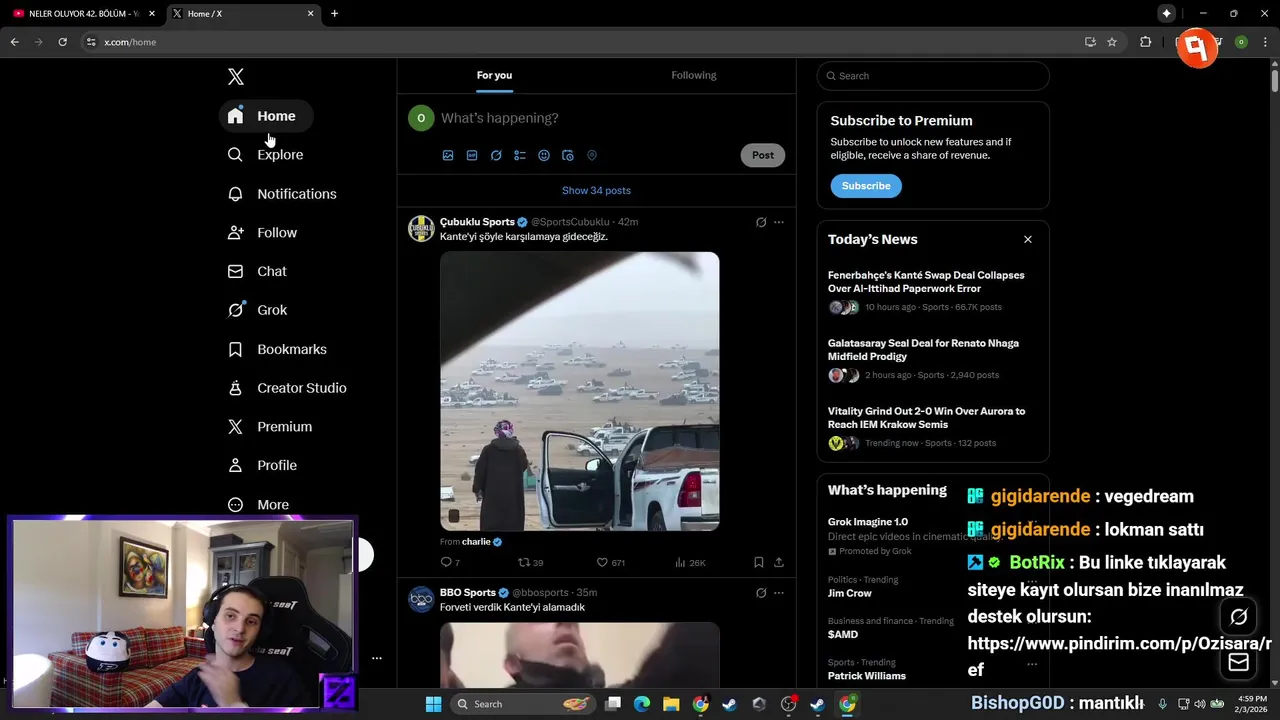Click the Subscribe button for Premium

866,186
